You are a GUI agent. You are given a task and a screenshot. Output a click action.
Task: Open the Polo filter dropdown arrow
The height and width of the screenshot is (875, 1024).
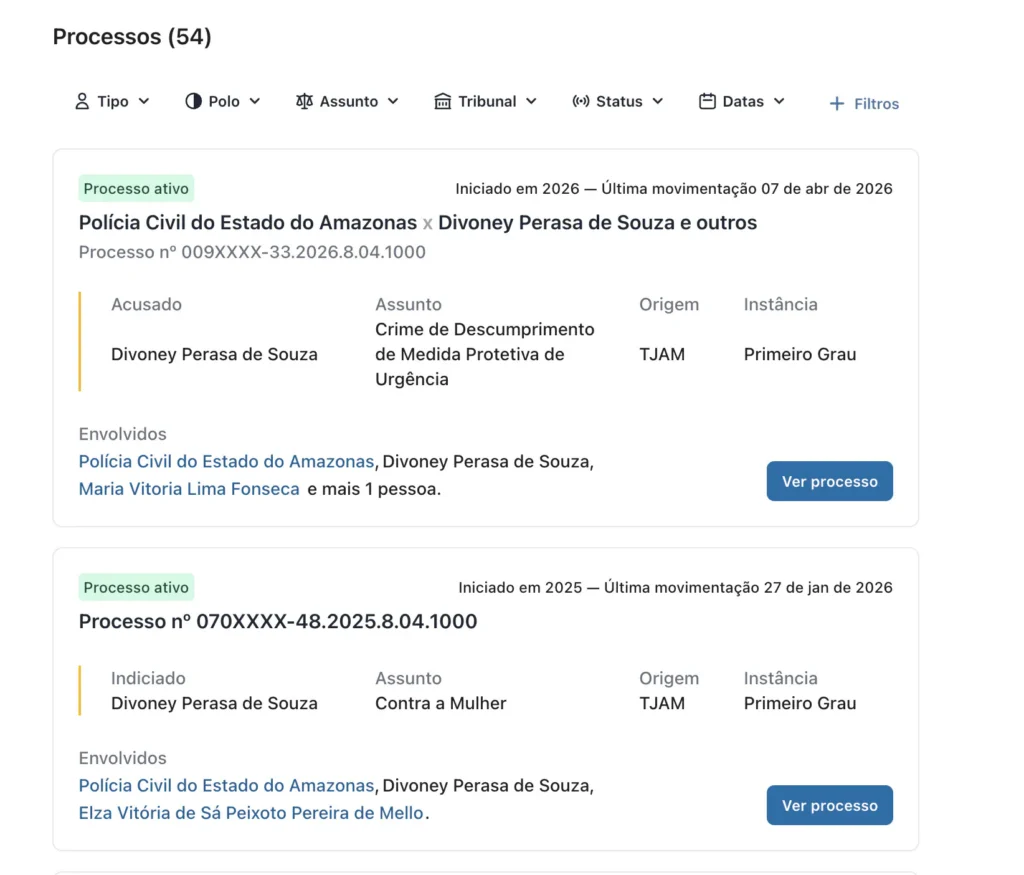point(255,101)
